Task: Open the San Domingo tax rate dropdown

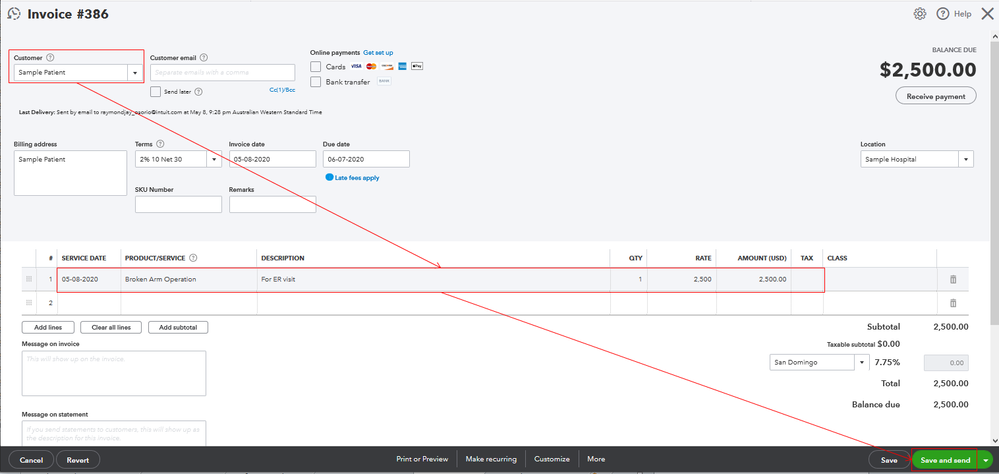Action: tap(862, 363)
